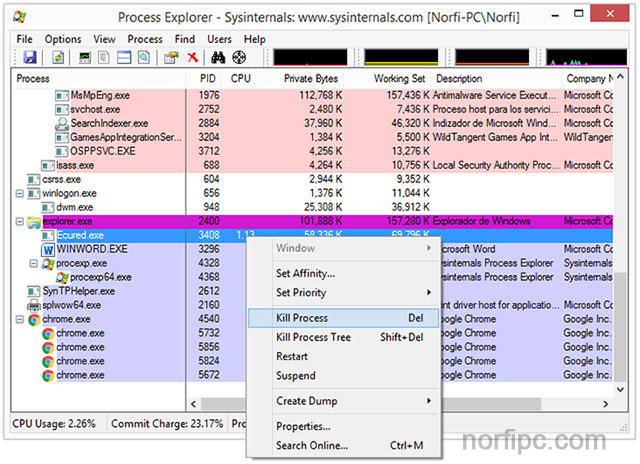
Task: Open the Properties toolbar icon
Action: 171,58
